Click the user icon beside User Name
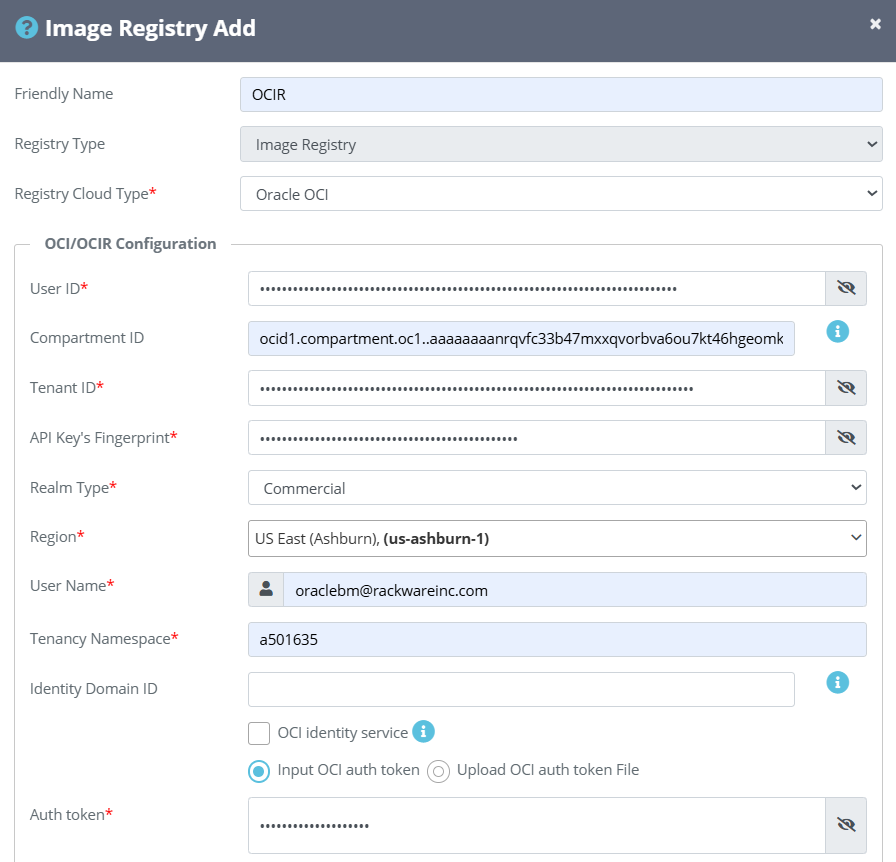 pyautogui.click(x=266, y=589)
